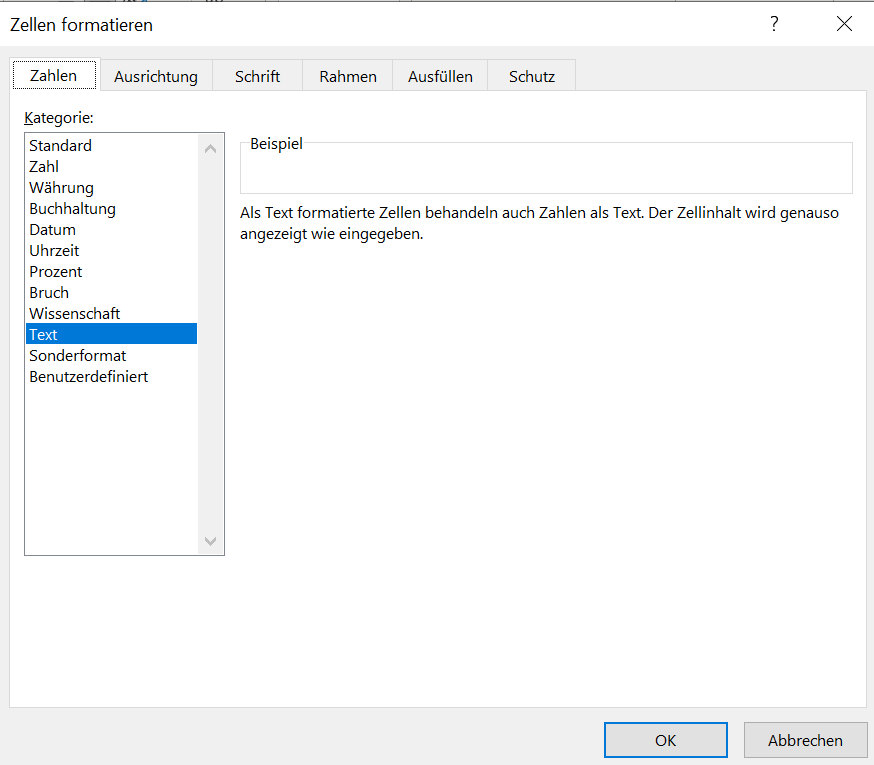Select the Währung category
Screen dimensions: 874x765
click(x=61, y=188)
